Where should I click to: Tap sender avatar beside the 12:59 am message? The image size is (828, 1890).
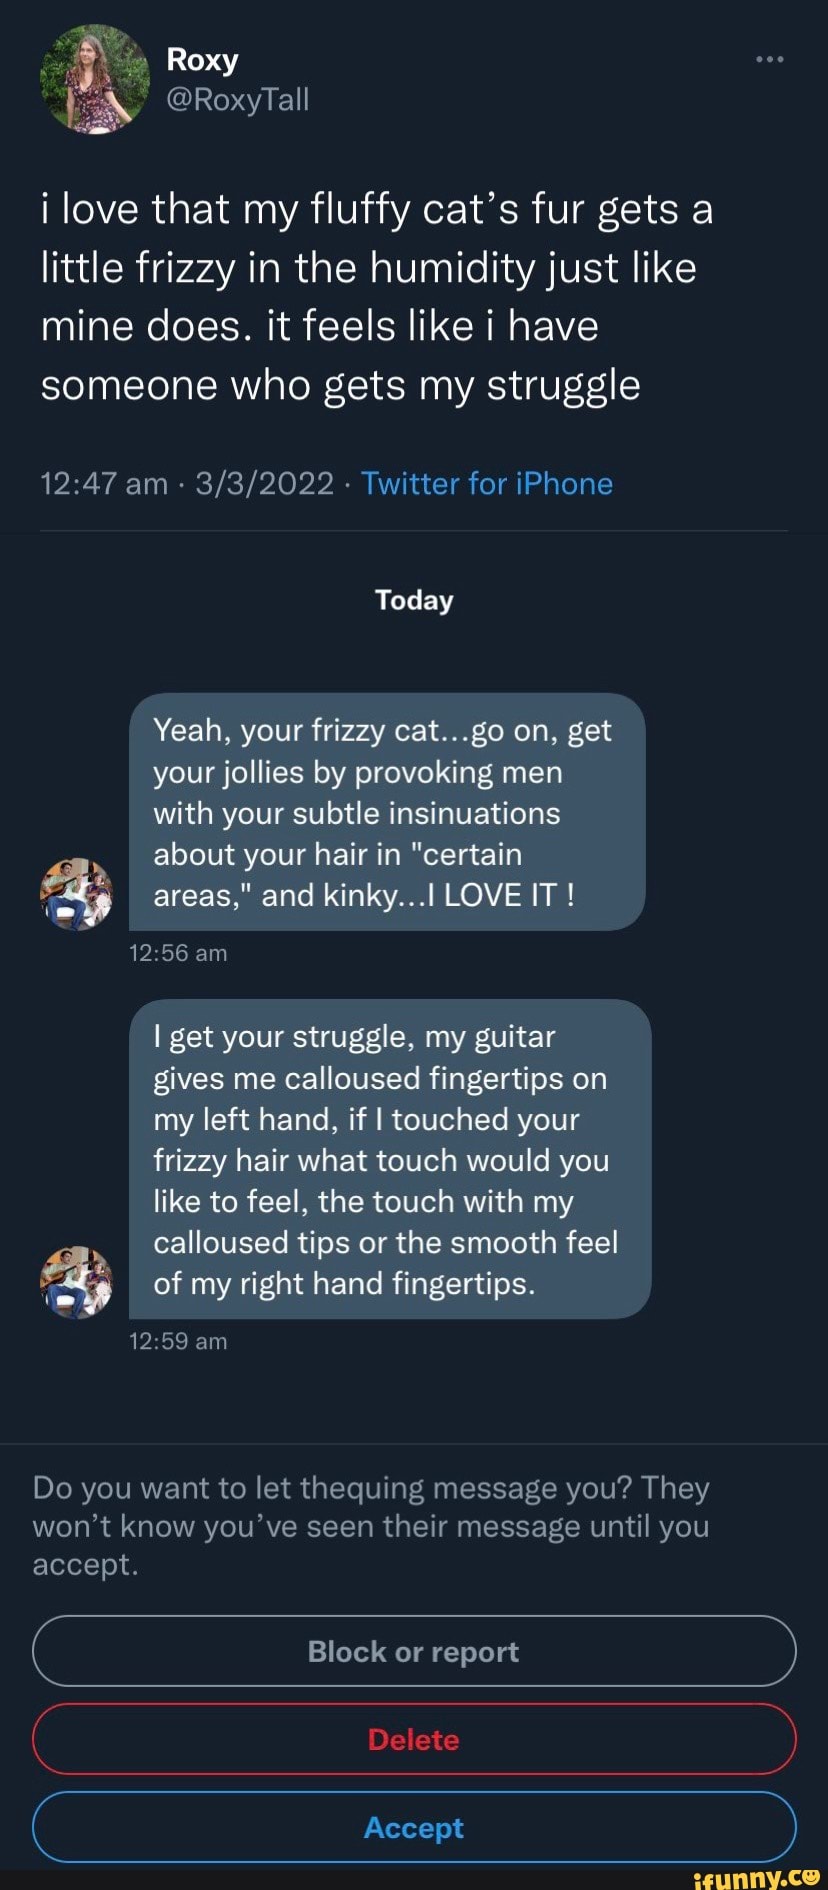point(76,1282)
